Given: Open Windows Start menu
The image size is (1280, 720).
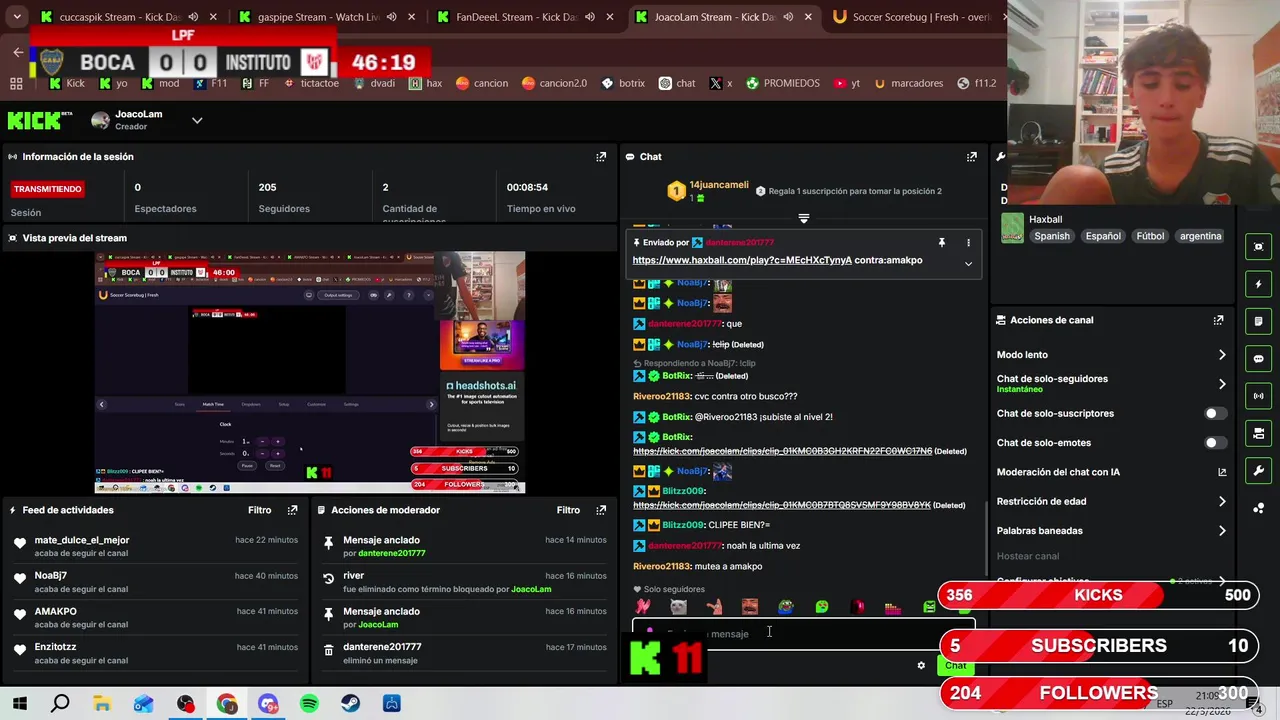Looking at the screenshot, I should pos(19,704).
